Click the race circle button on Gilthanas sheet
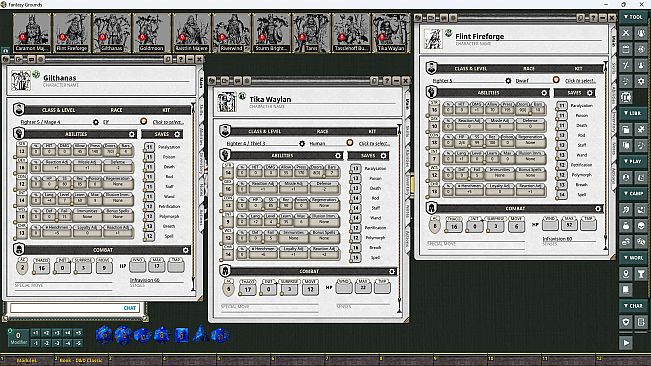 tap(143, 121)
